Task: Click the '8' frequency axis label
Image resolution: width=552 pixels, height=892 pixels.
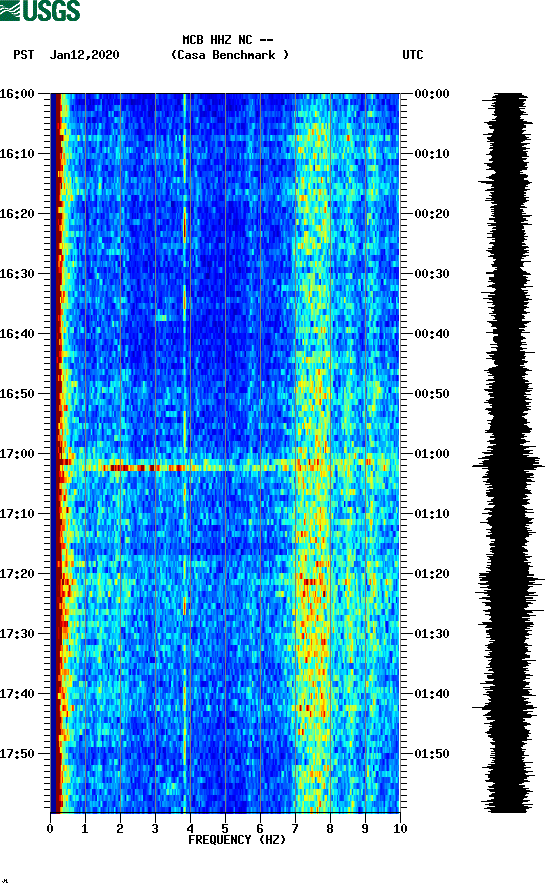Action: coord(330,828)
